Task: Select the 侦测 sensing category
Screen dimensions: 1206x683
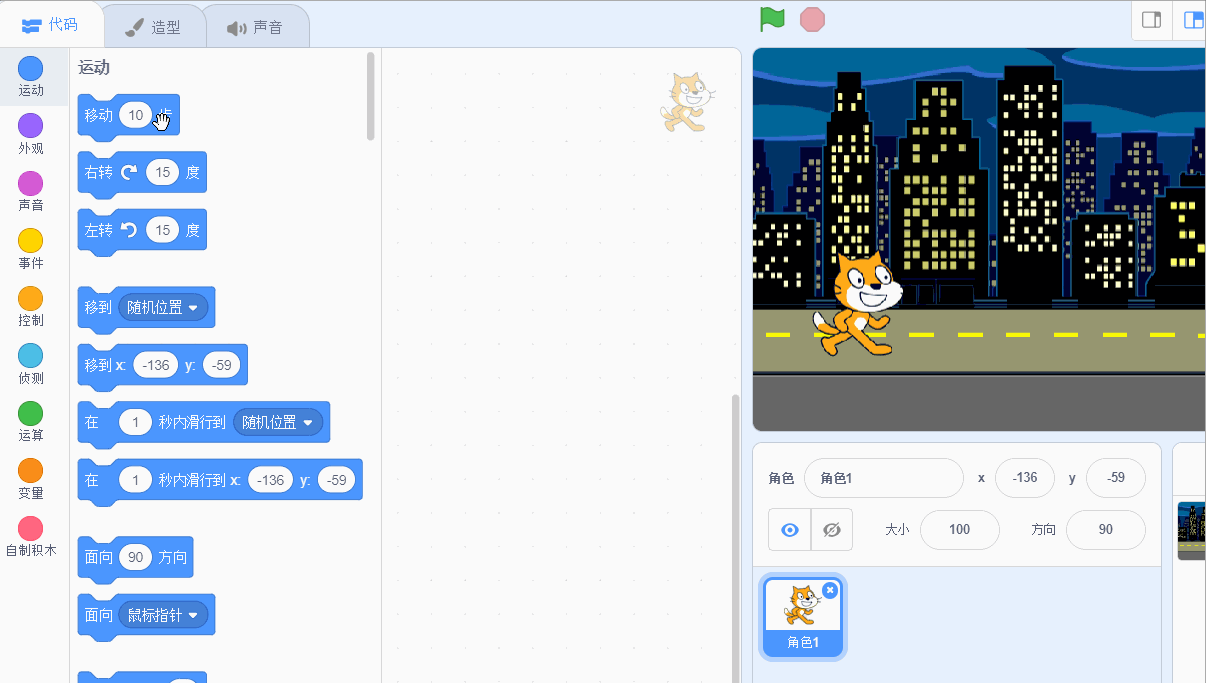Action: 31,364
